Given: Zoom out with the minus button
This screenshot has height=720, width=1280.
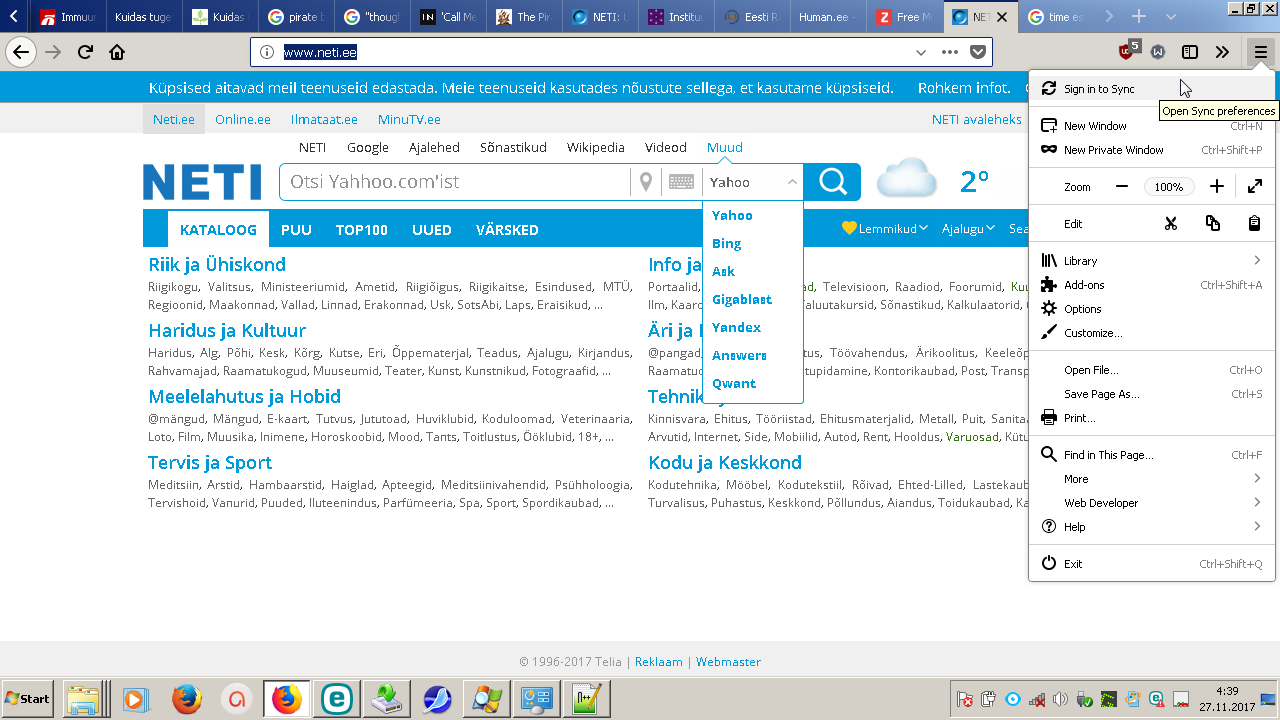Looking at the screenshot, I should [x=1122, y=187].
